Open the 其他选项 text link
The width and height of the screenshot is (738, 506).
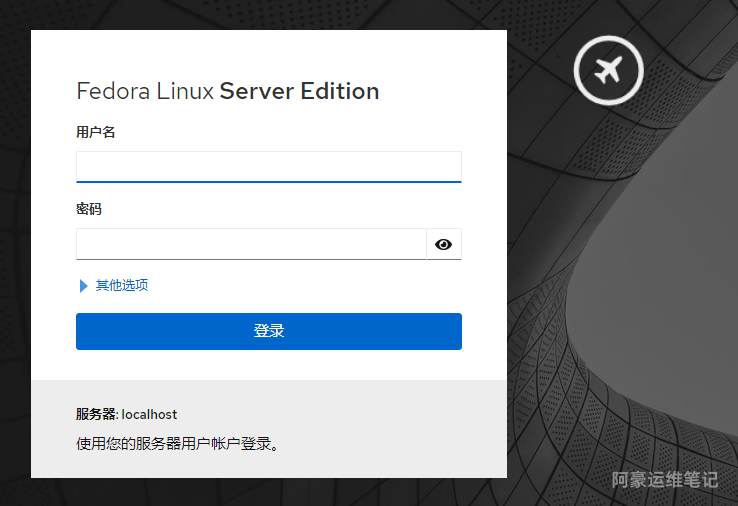point(121,285)
